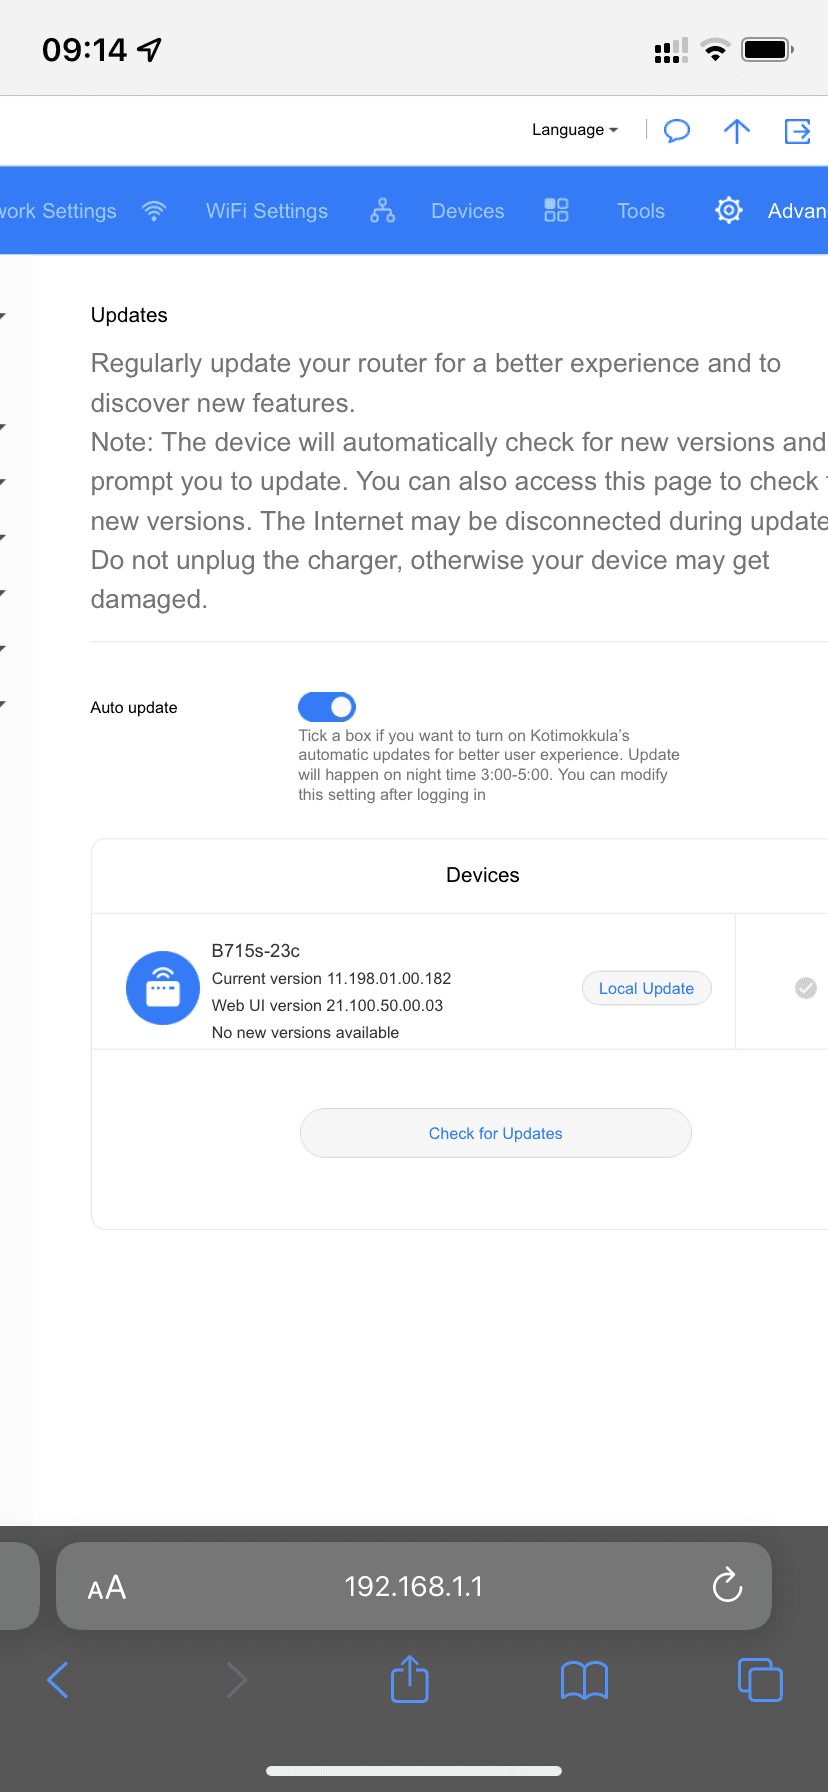Reload the page with the refresh icon

[727, 1585]
